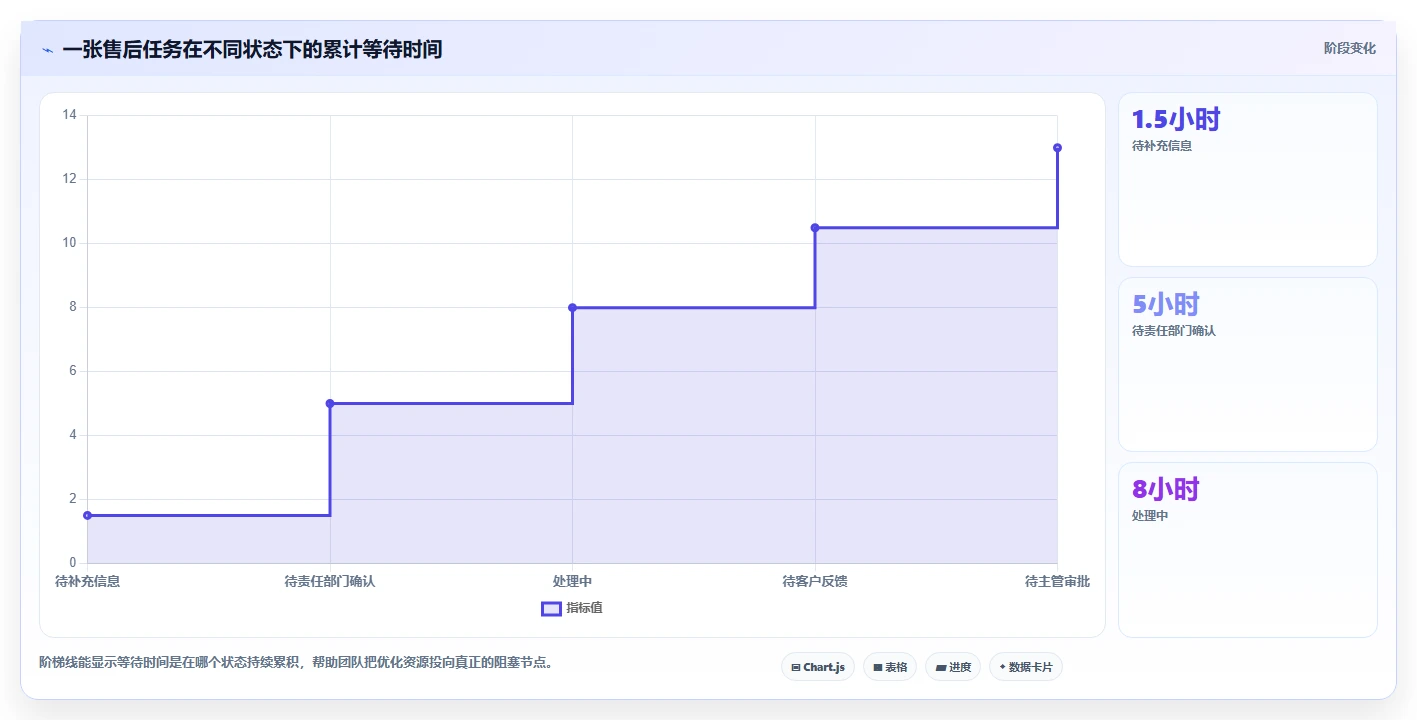Click the 进度 tag pill
The height and width of the screenshot is (720, 1417).
tap(953, 667)
